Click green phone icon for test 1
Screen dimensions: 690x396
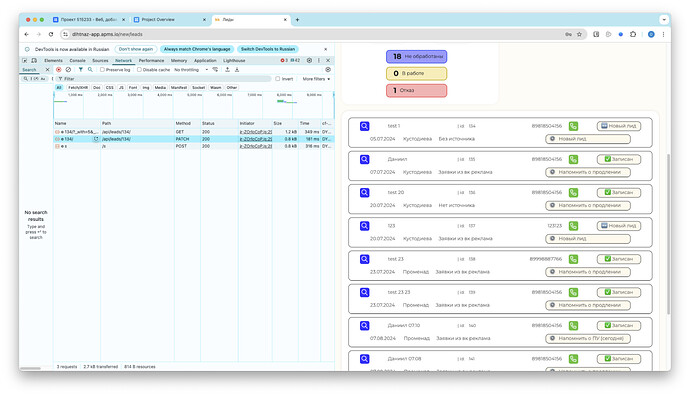point(573,126)
